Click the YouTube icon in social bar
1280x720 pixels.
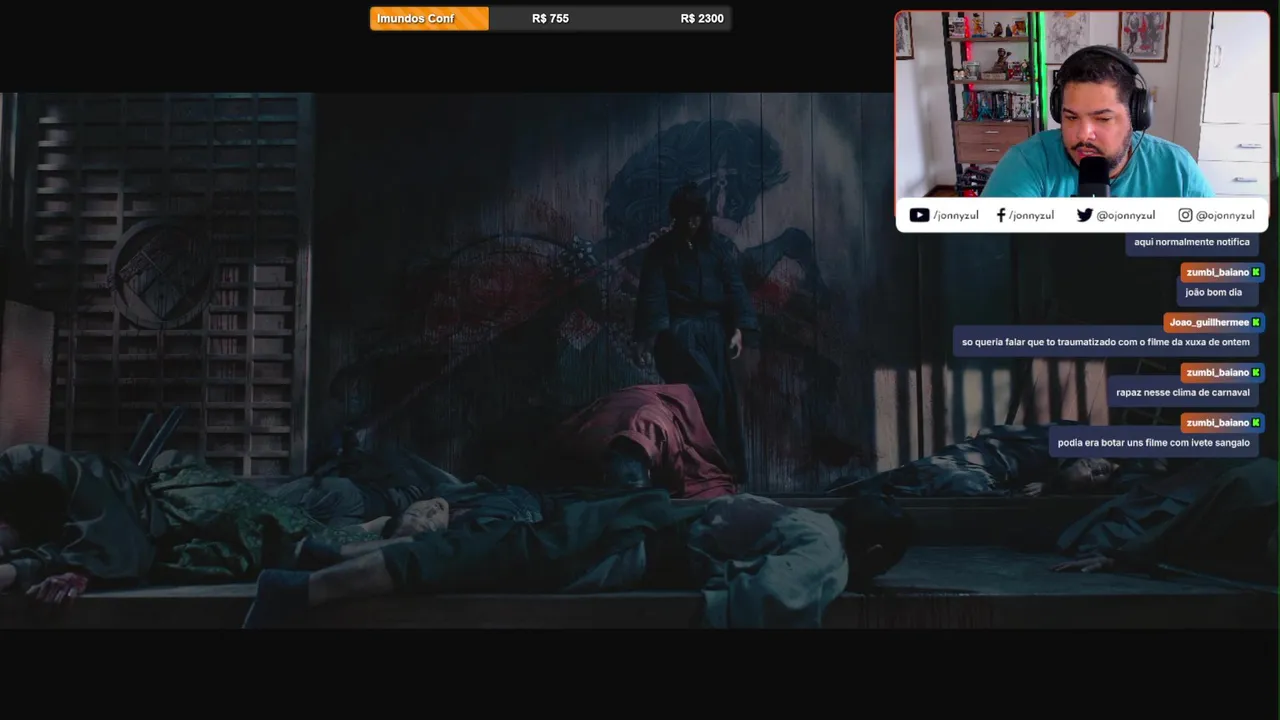click(919, 215)
